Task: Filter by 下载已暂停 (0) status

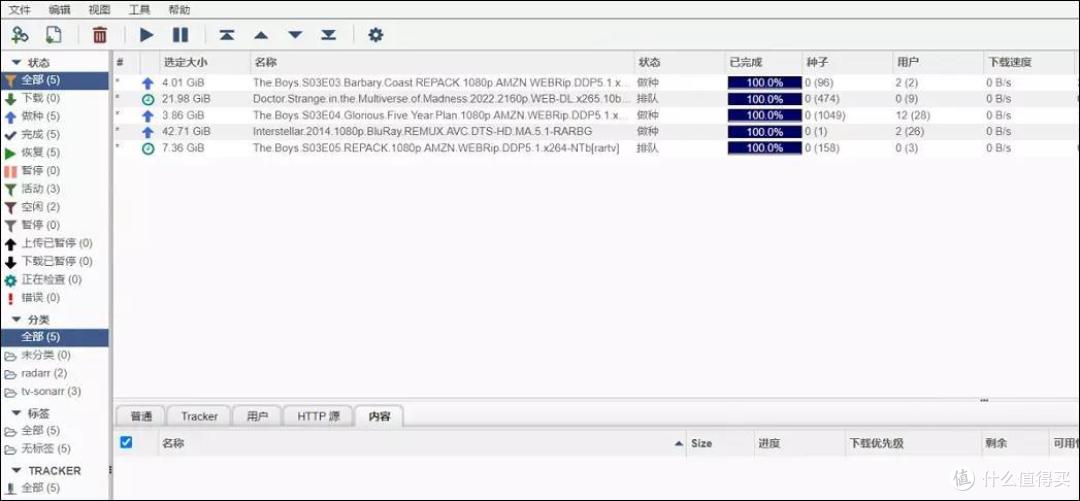Action: 54,261
